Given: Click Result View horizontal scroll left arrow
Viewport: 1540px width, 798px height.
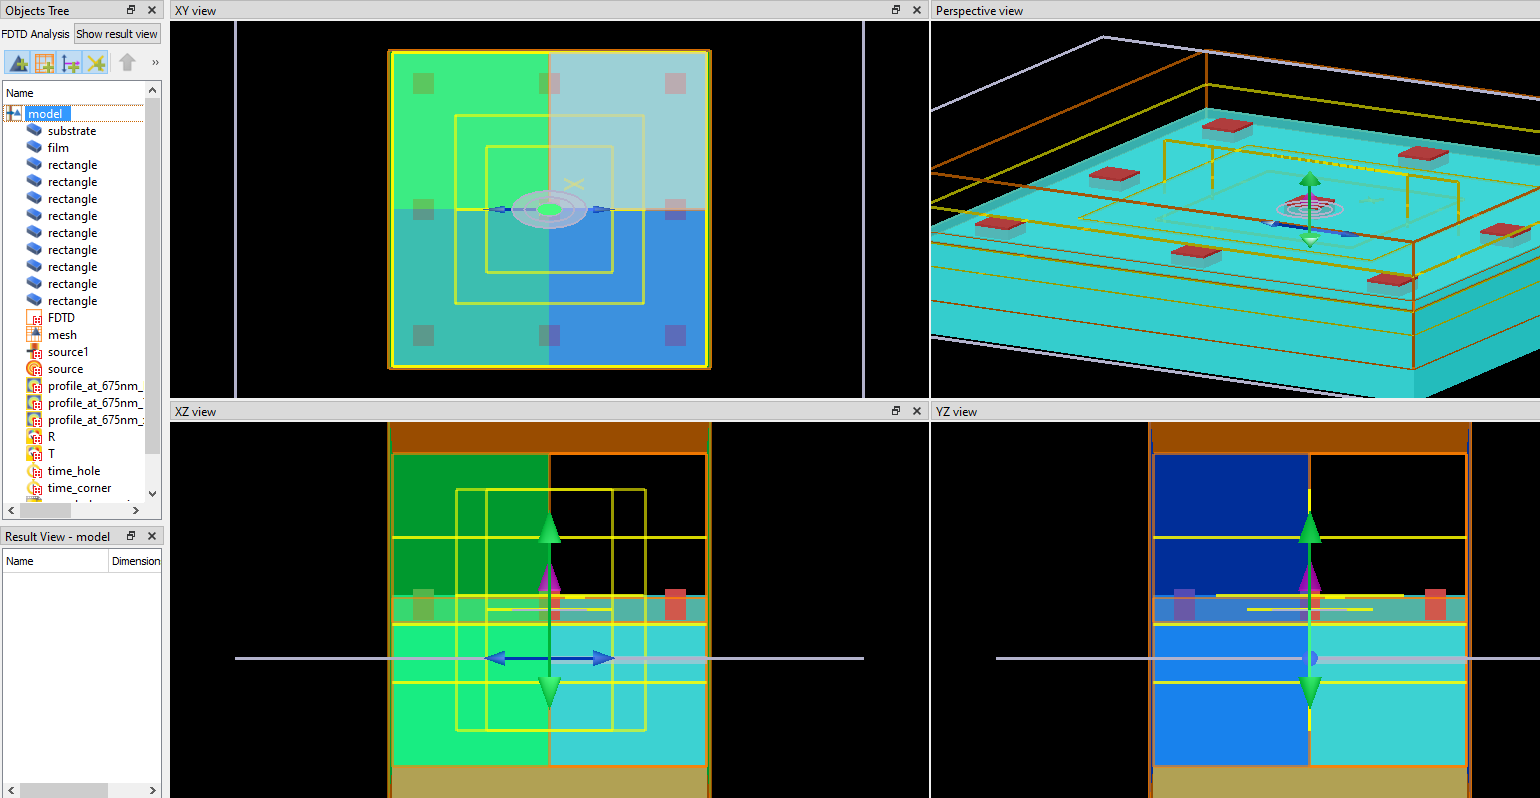Looking at the screenshot, I should pos(11,790).
